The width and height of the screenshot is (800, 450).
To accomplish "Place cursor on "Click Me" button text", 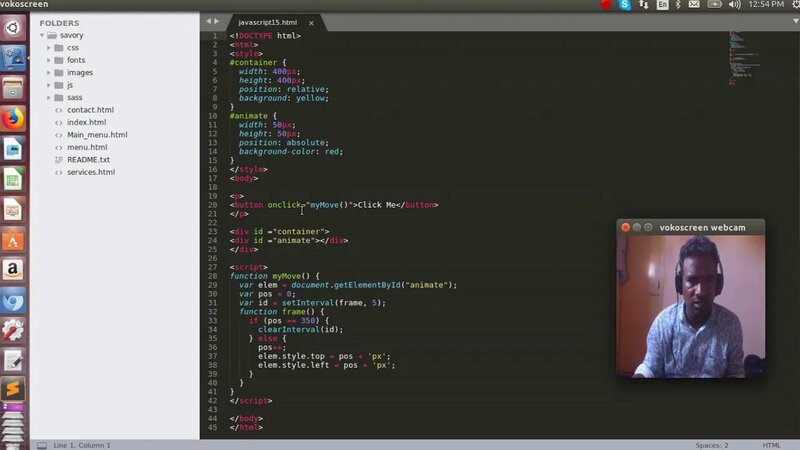I will (x=377, y=205).
